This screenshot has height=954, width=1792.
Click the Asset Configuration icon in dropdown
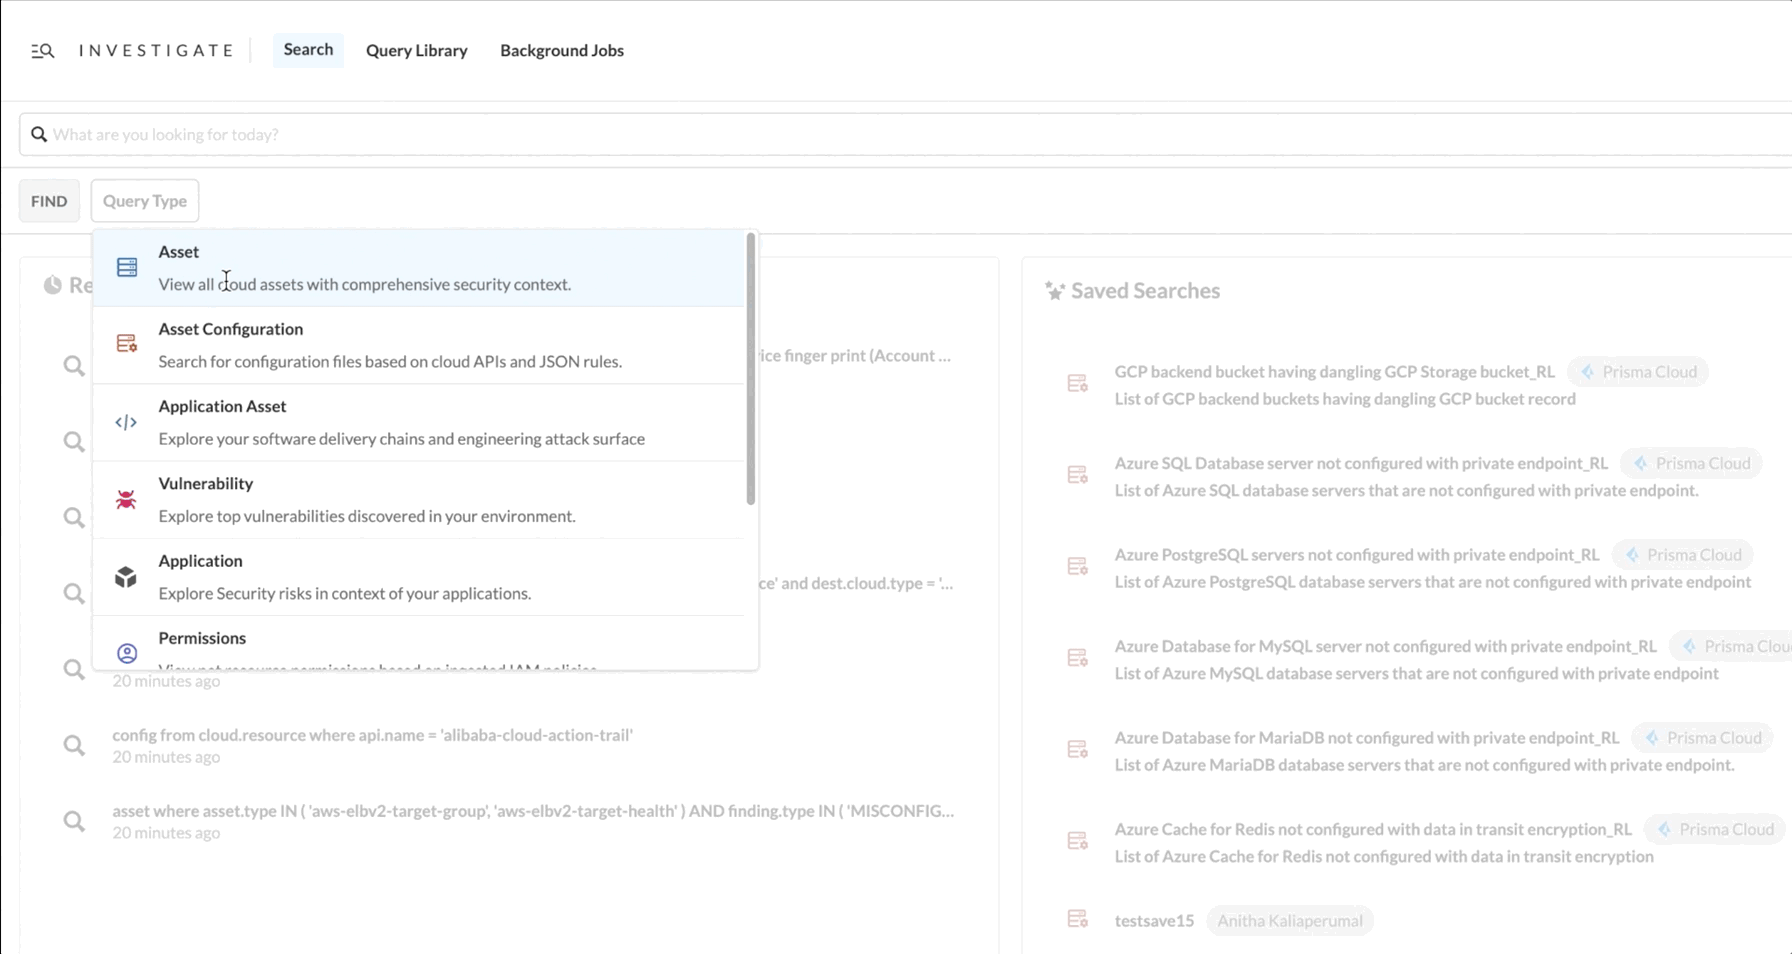pyautogui.click(x=127, y=344)
